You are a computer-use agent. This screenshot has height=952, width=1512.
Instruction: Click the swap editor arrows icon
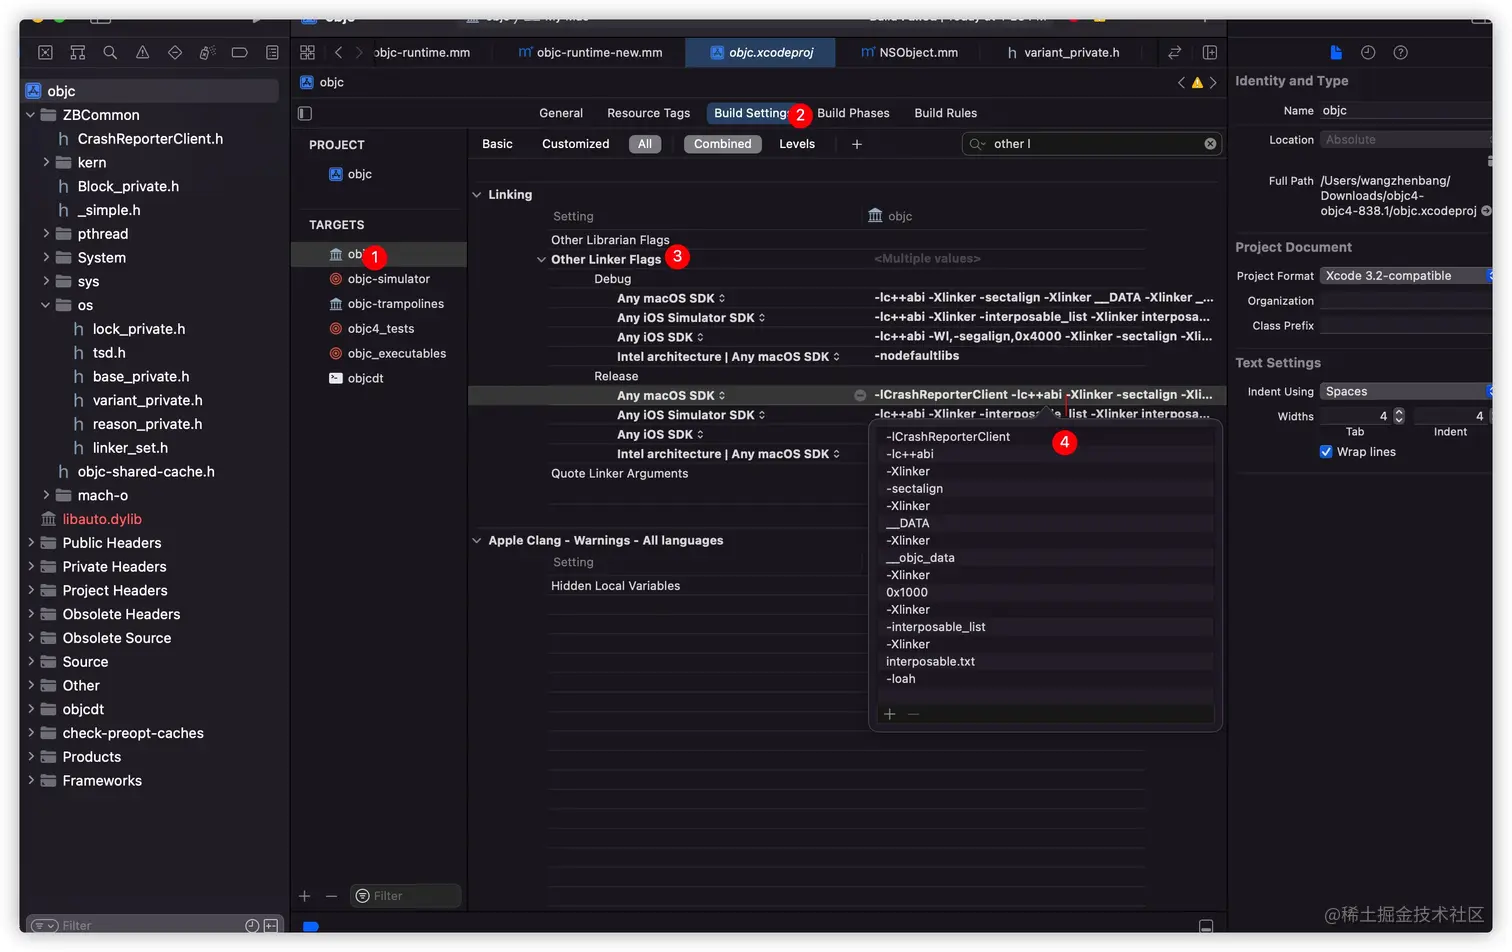pos(1175,52)
